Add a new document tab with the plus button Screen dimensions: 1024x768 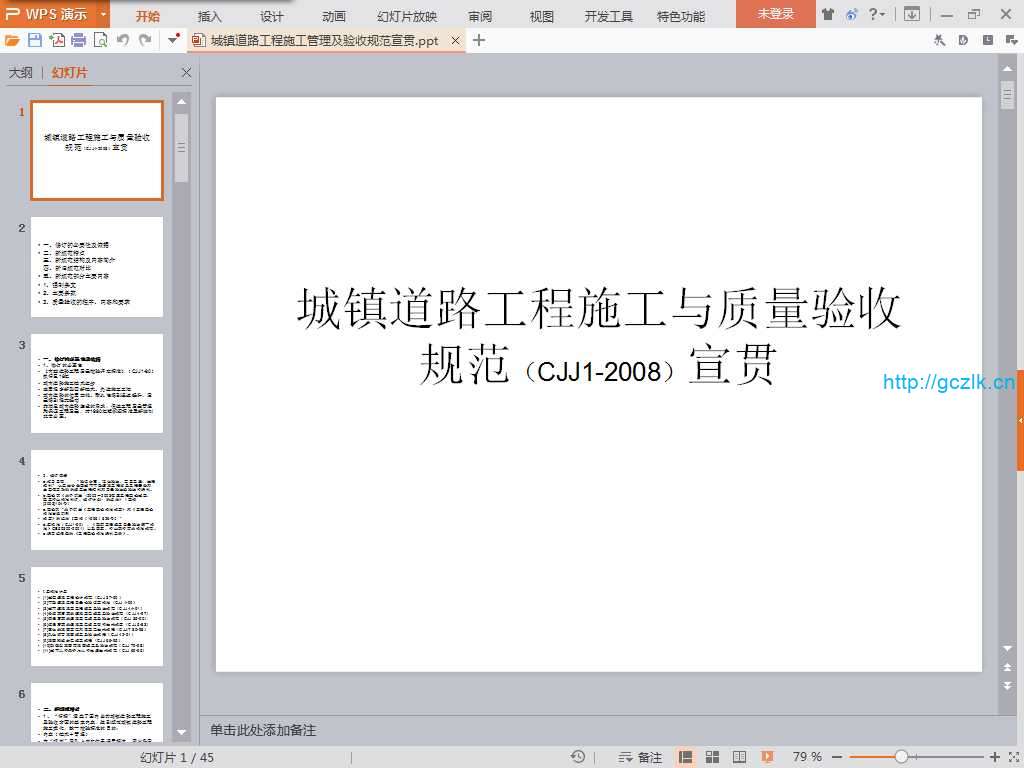coord(479,40)
